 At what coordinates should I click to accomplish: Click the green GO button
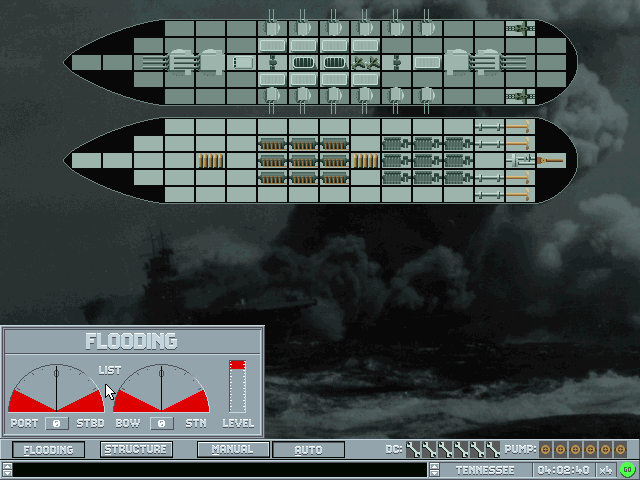coord(627,470)
